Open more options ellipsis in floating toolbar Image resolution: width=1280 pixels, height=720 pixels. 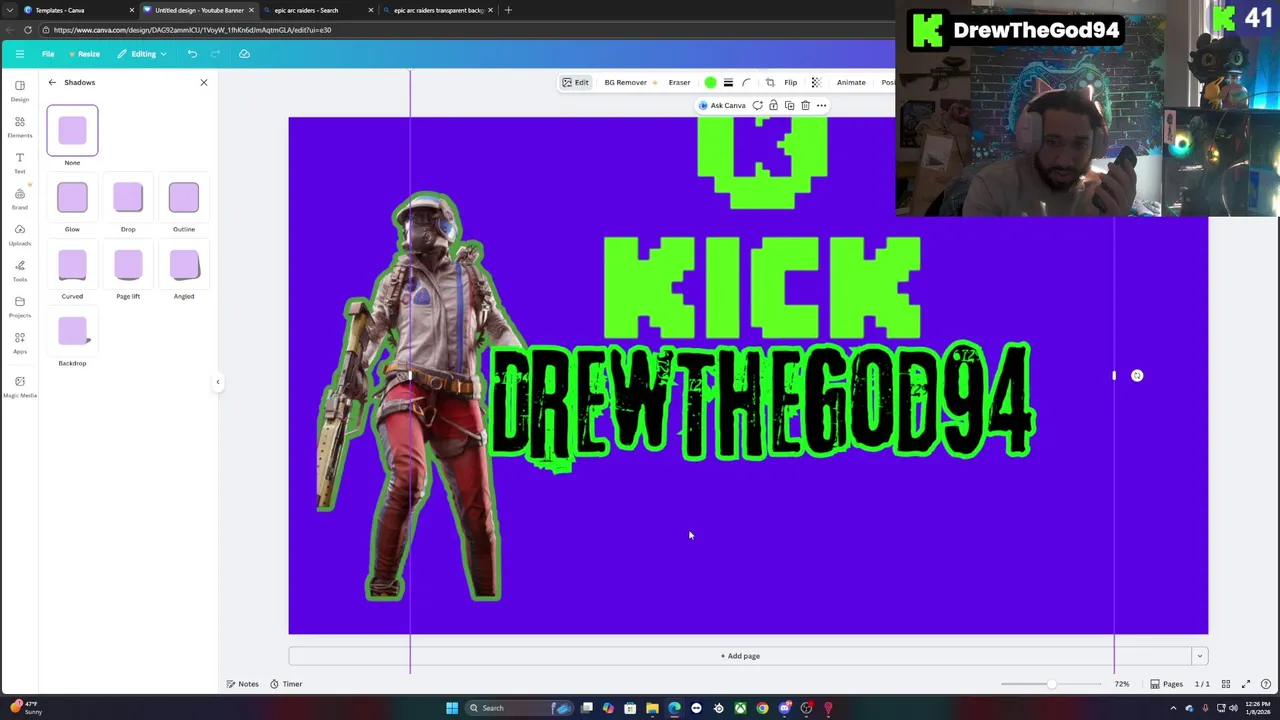[821, 105]
